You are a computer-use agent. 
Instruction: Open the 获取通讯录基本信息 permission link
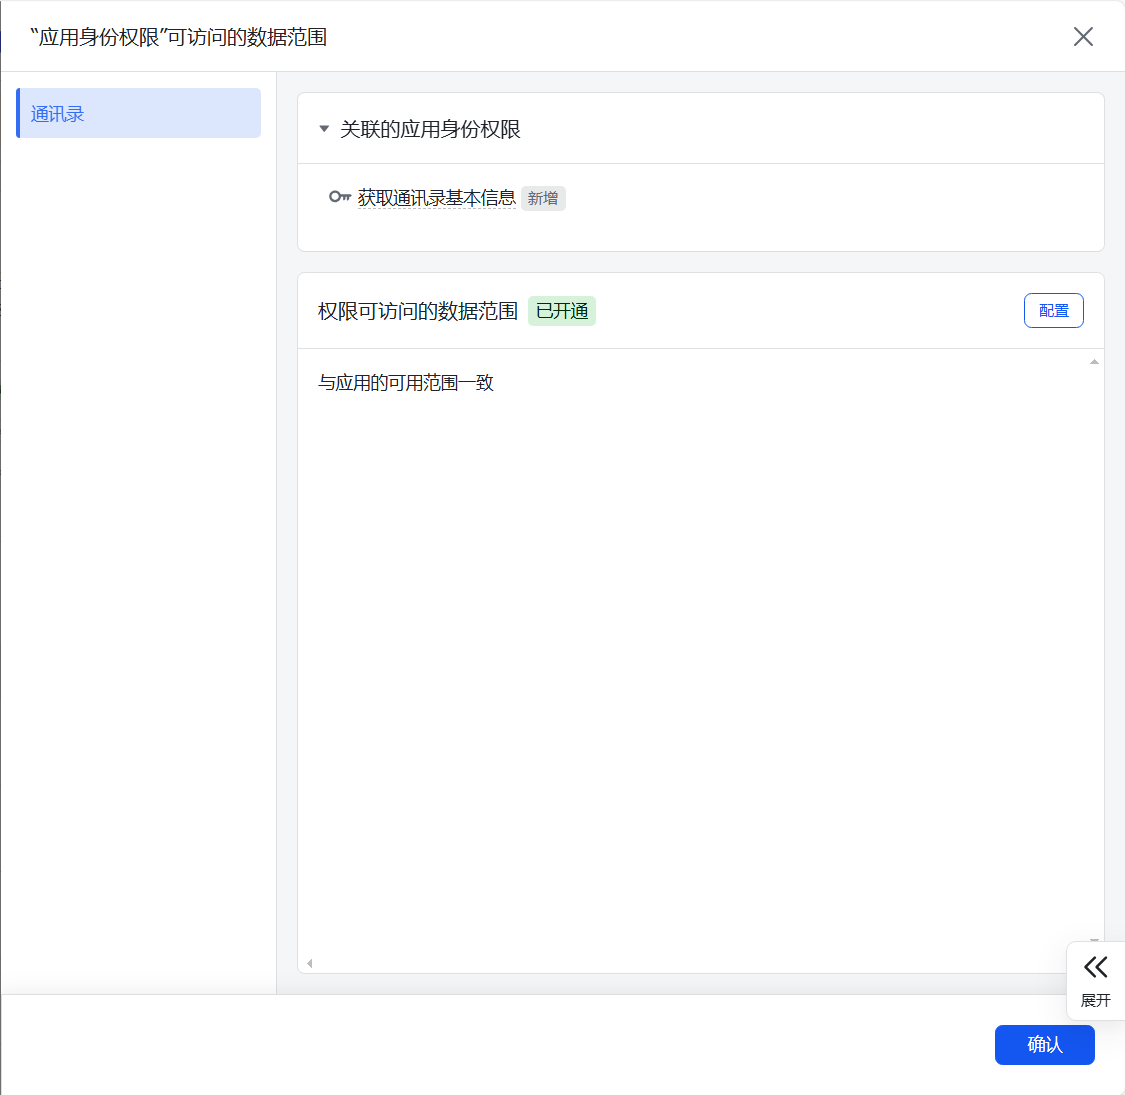tap(437, 198)
